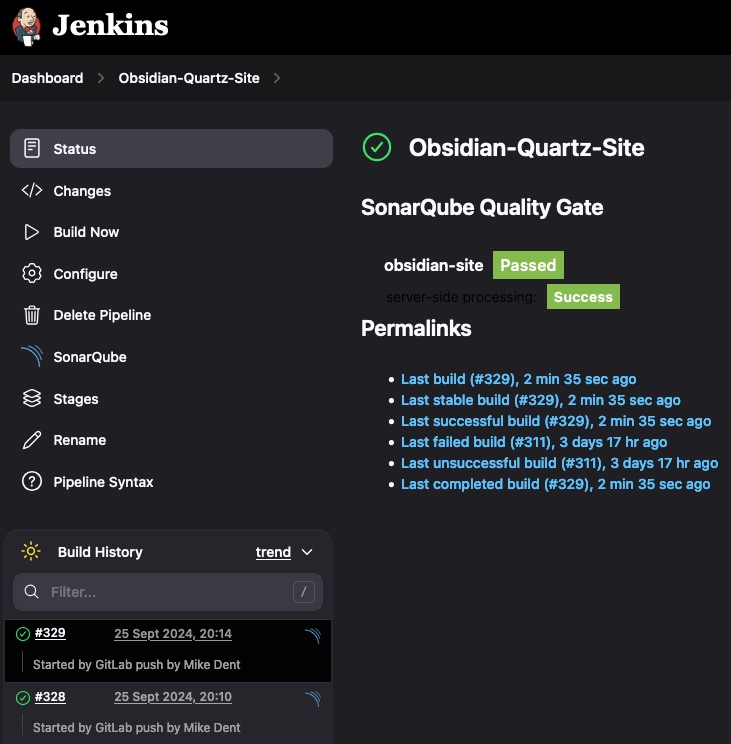Open 25 Sept 2024, 20:14 timestamp link
This screenshot has width=731, height=744.
[173, 633]
